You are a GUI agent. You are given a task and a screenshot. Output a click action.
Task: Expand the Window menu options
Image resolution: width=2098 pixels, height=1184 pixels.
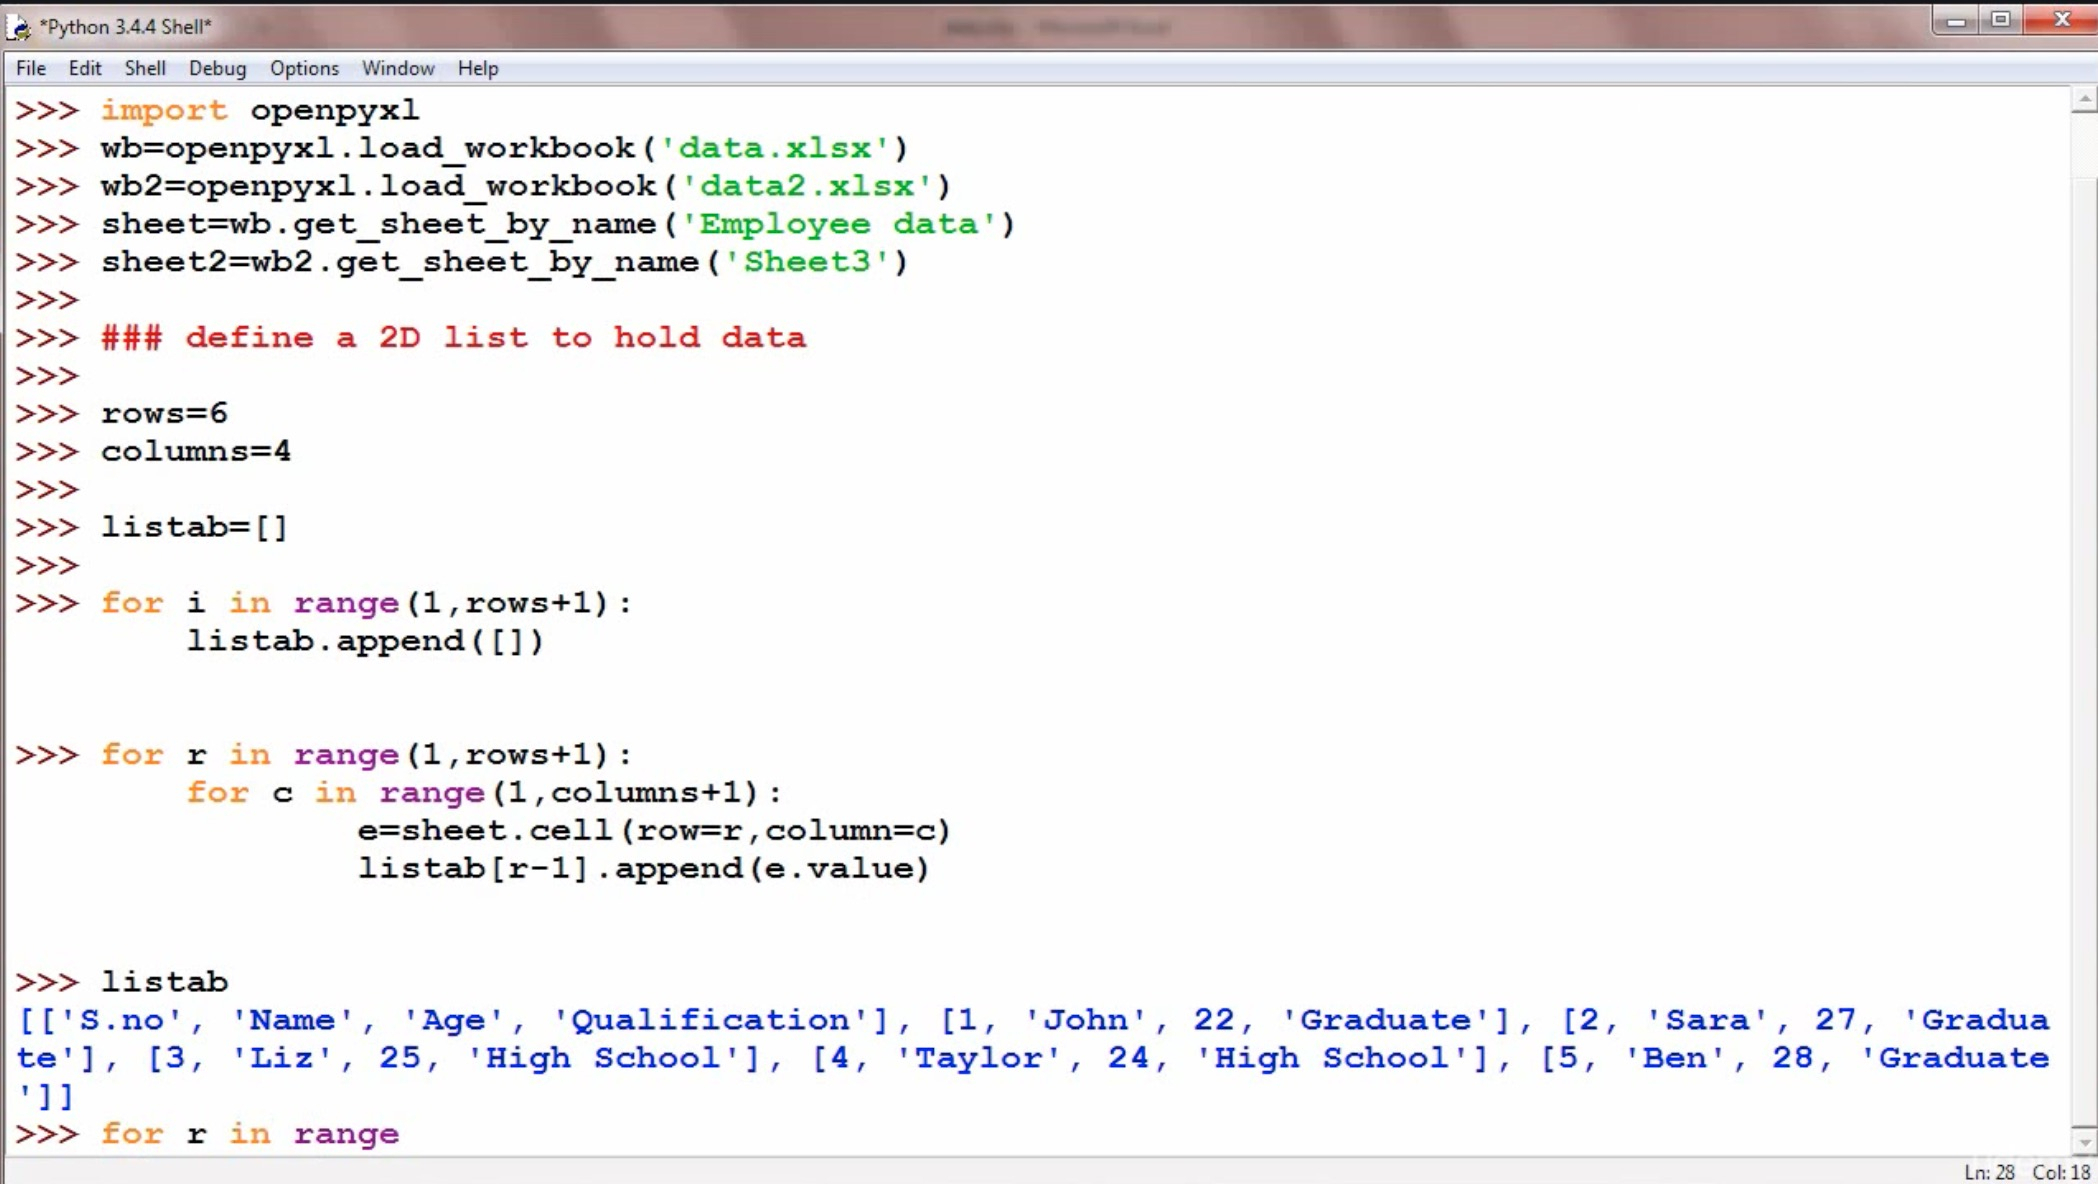pos(398,68)
